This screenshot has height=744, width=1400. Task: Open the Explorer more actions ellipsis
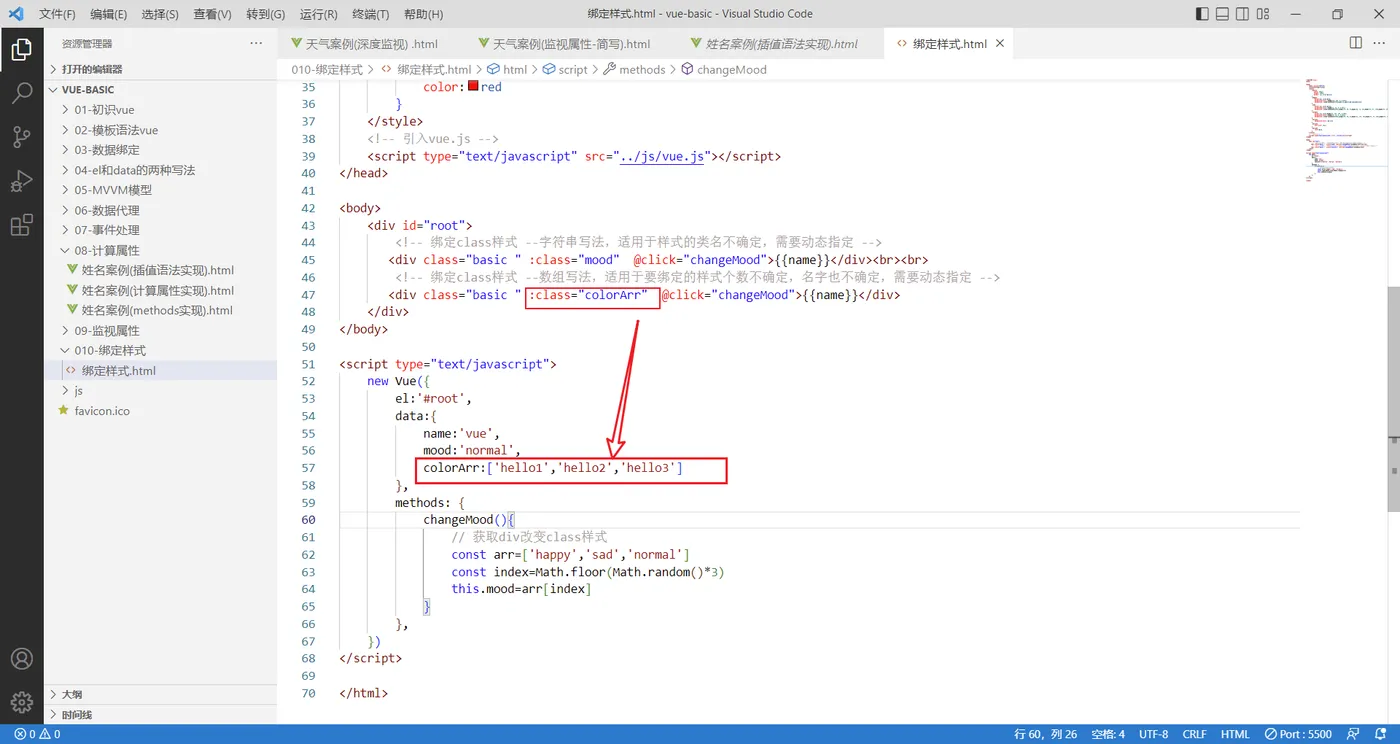tap(256, 44)
